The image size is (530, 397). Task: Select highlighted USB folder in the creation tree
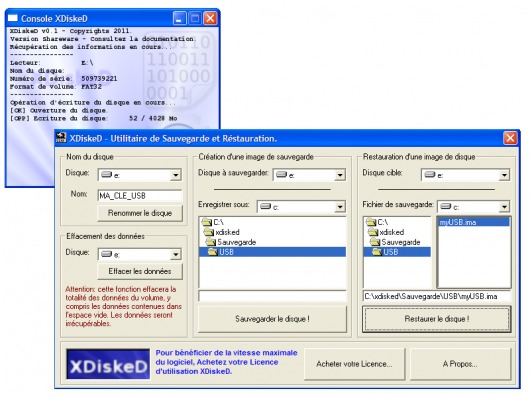(272, 252)
